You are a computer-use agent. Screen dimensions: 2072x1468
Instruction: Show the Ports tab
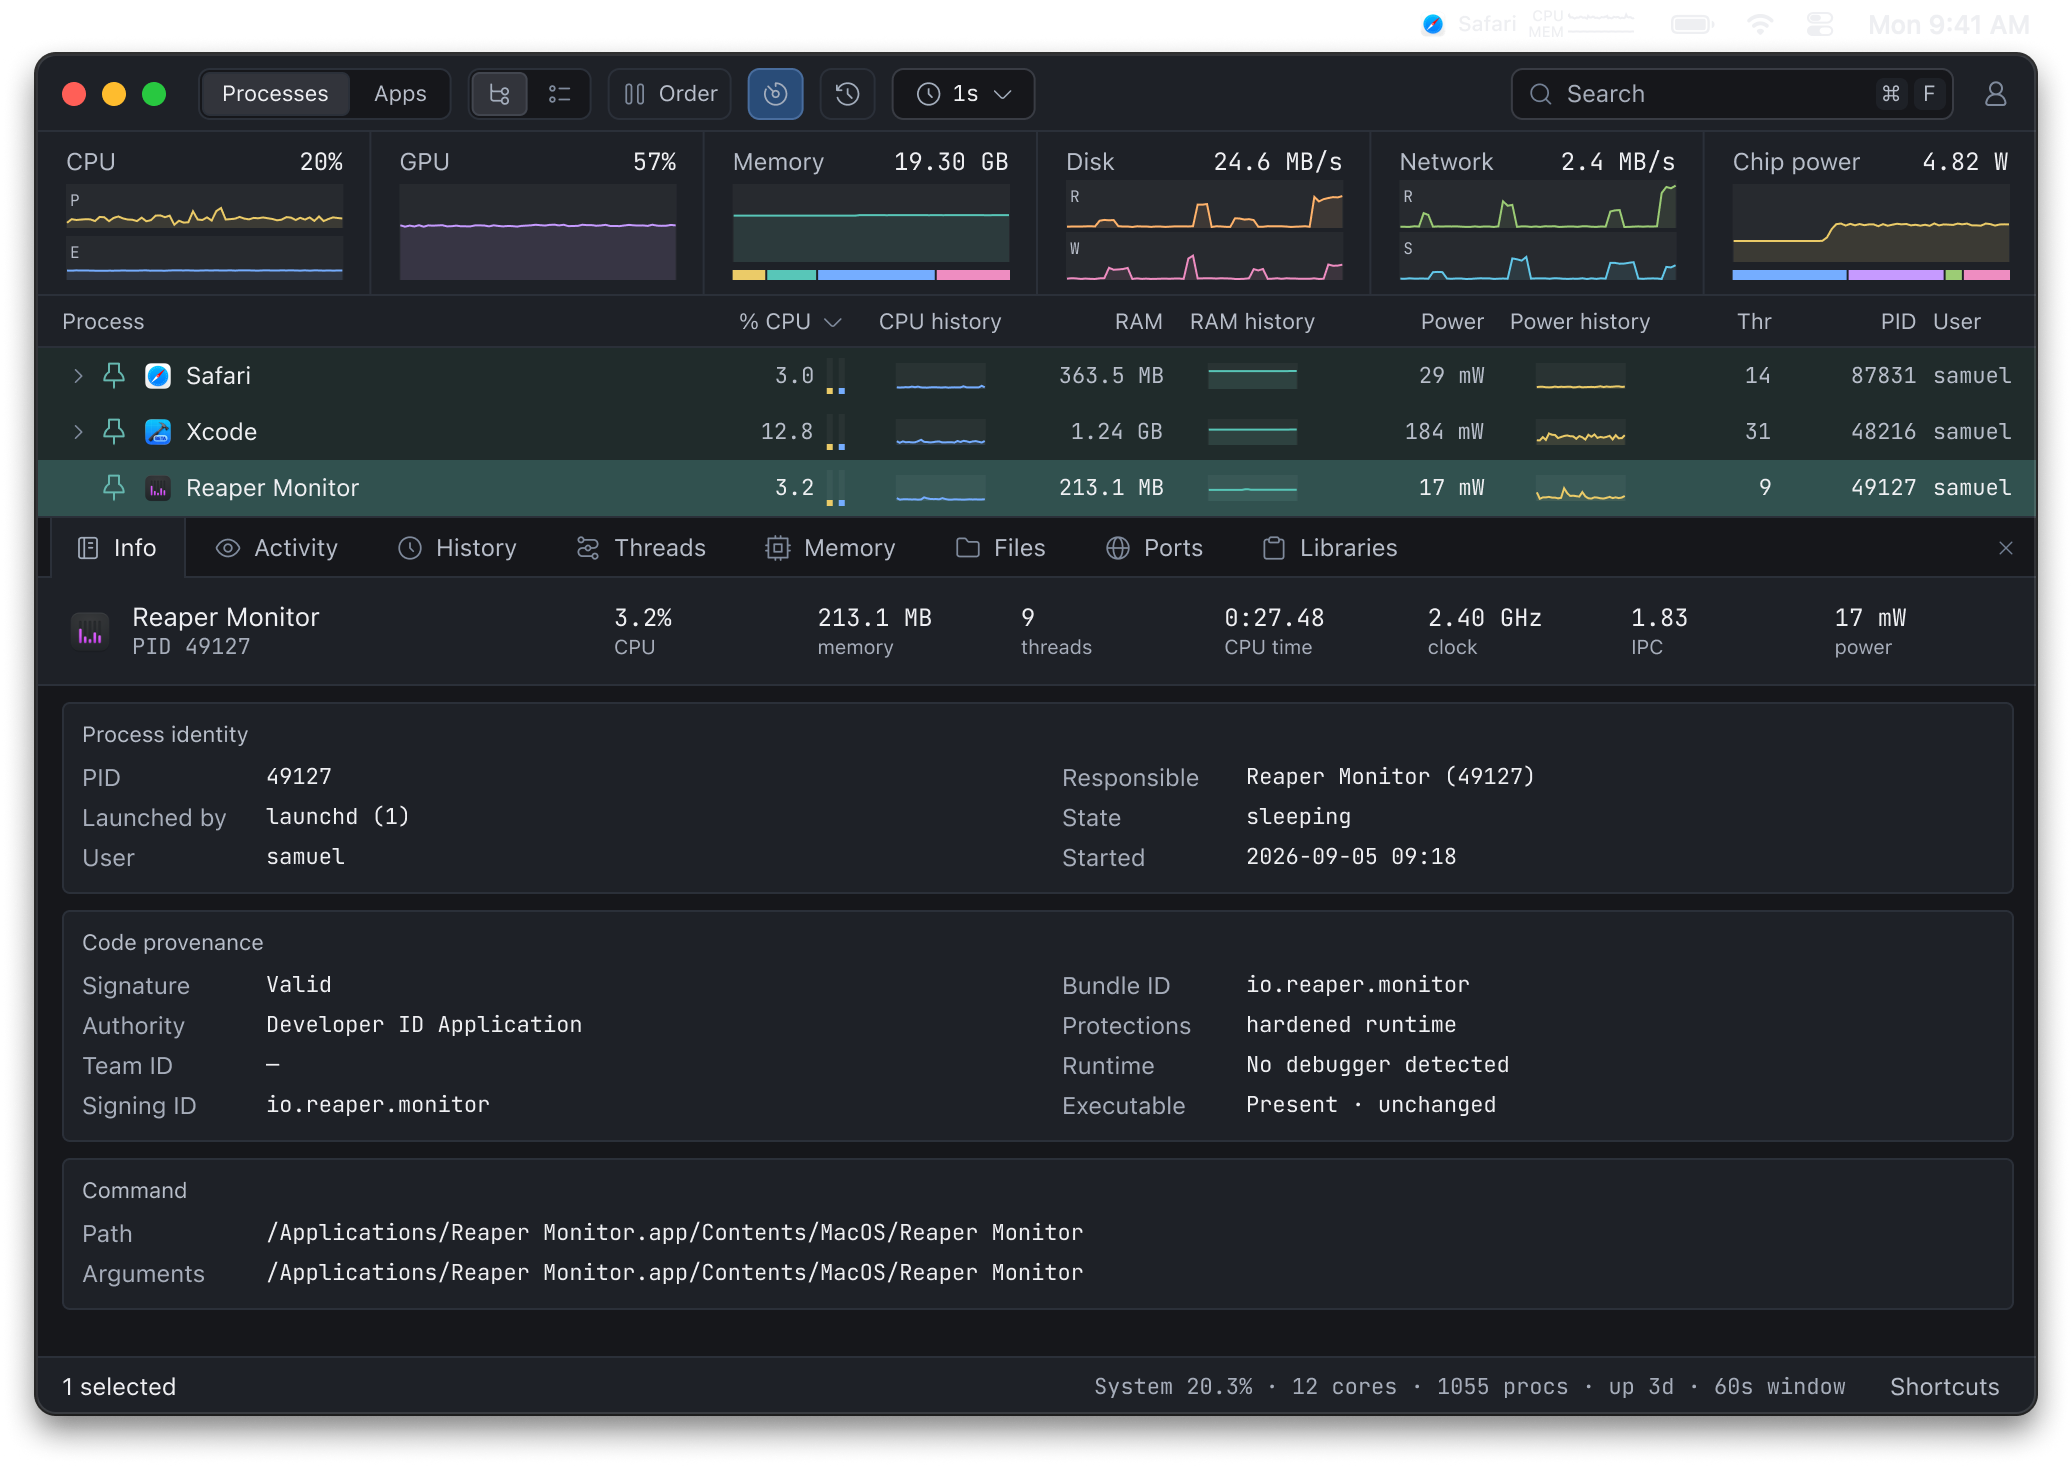coord(1154,548)
